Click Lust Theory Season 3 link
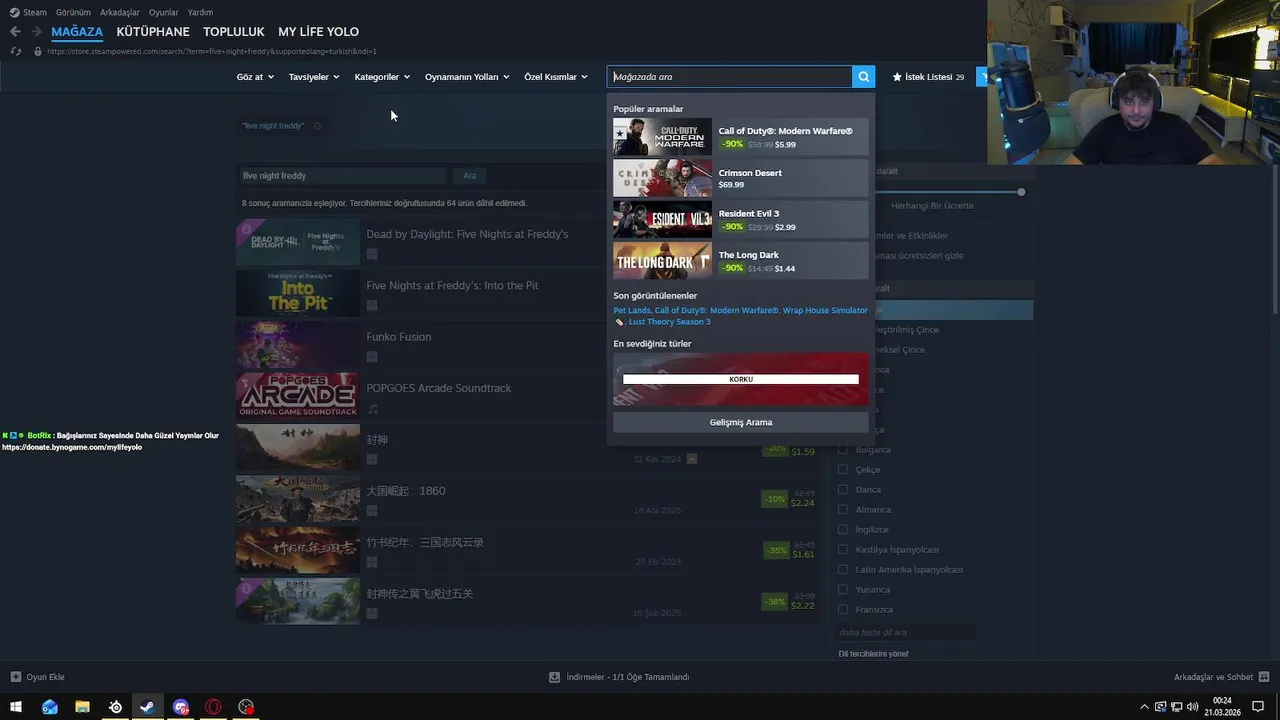The height and width of the screenshot is (720, 1280). click(x=670, y=322)
